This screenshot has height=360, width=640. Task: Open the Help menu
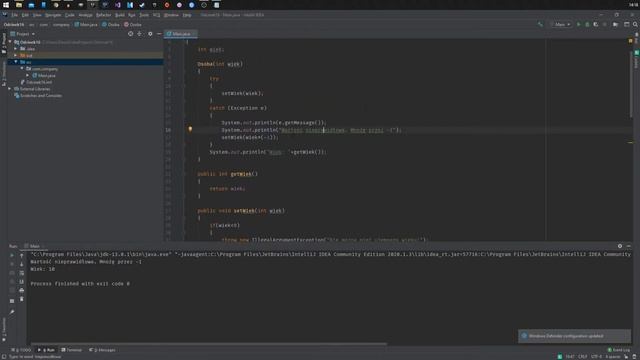[187, 15]
